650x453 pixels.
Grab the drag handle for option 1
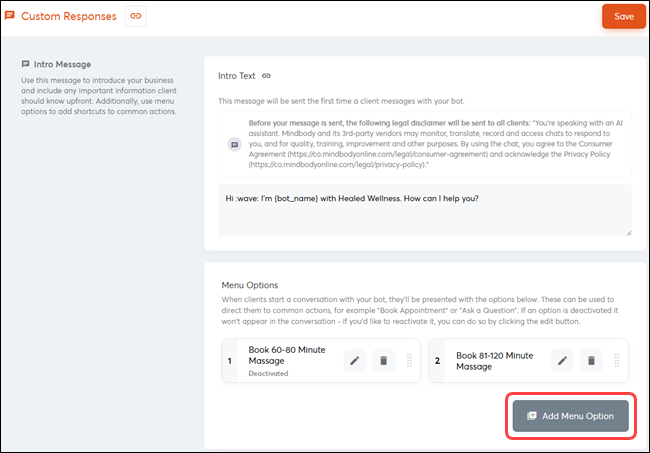409,361
